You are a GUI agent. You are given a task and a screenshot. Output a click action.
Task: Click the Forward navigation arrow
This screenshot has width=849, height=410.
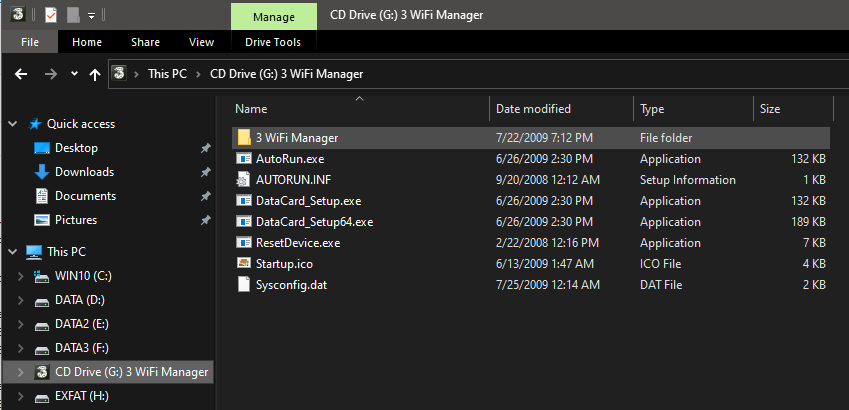tap(51, 74)
